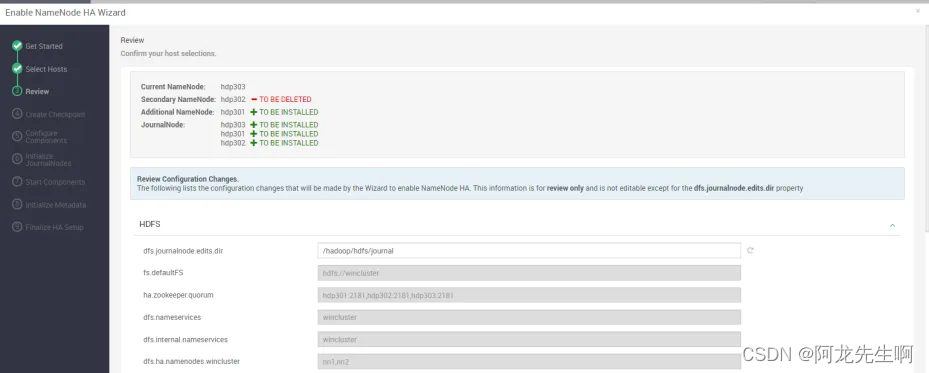Click the ha.zookeeper.quorum property label
This screenshot has width=929, height=373.
tap(177, 295)
